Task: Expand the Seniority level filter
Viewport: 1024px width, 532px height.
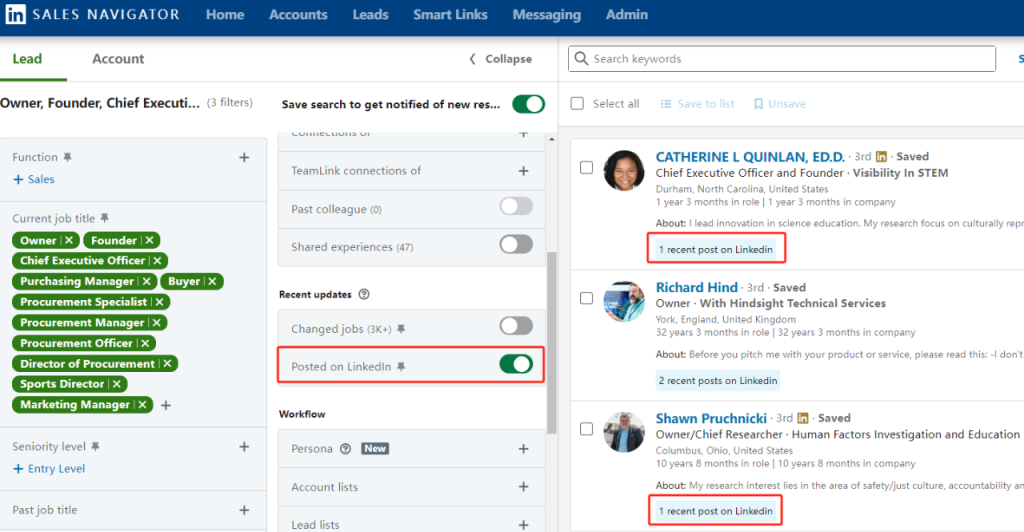Action: (244, 446)
